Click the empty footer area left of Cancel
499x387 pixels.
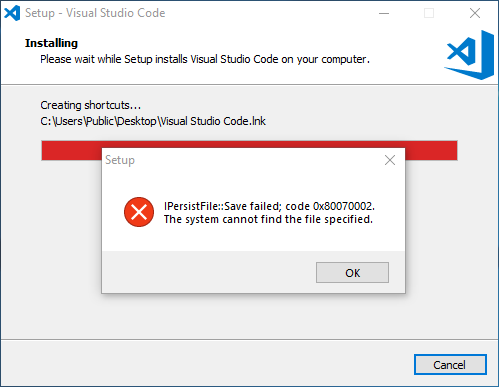[207, 363]
